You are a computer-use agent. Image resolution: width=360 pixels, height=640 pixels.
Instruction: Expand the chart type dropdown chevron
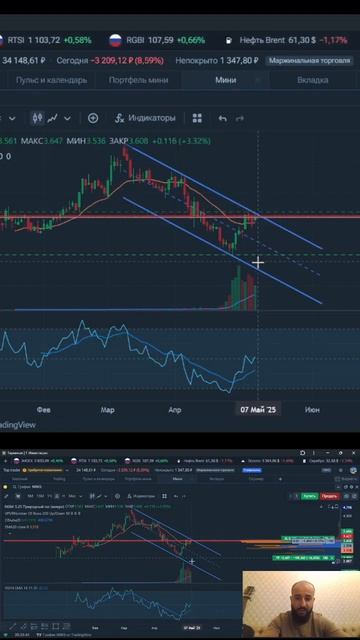(x=67, y=118)
